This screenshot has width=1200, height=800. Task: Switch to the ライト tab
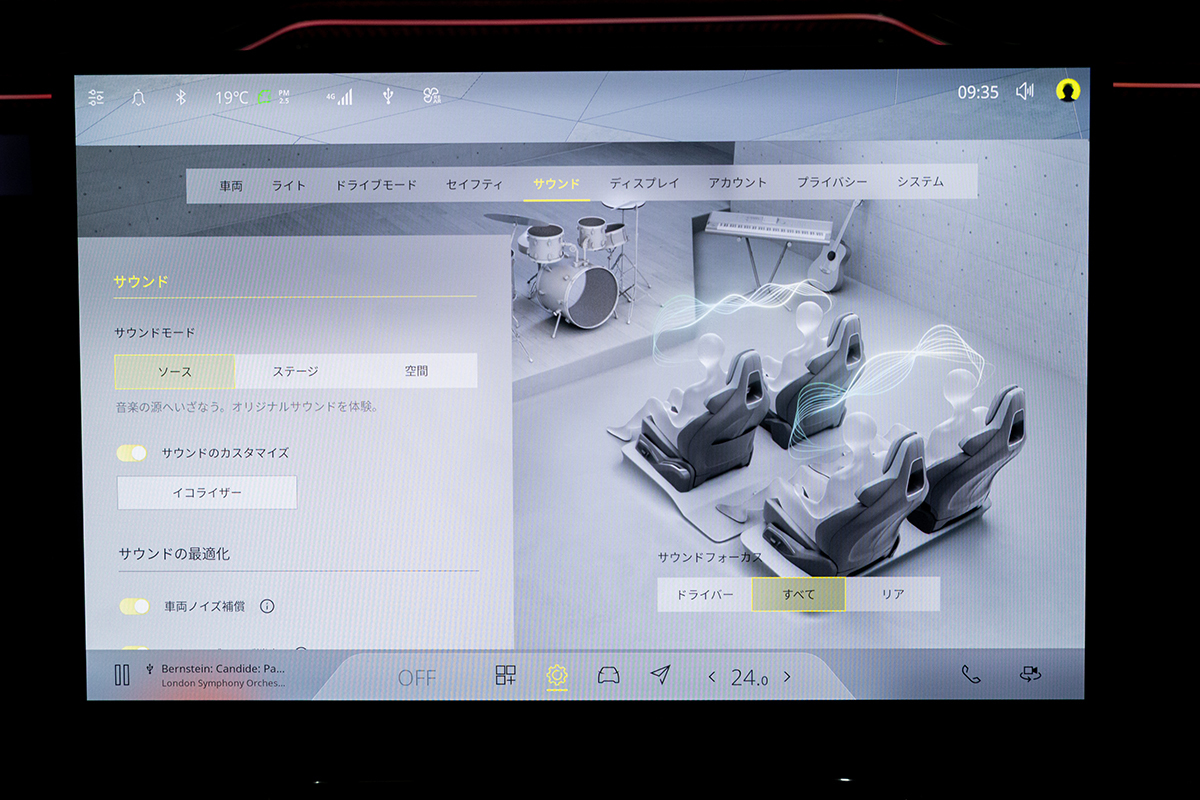point(289,185)
